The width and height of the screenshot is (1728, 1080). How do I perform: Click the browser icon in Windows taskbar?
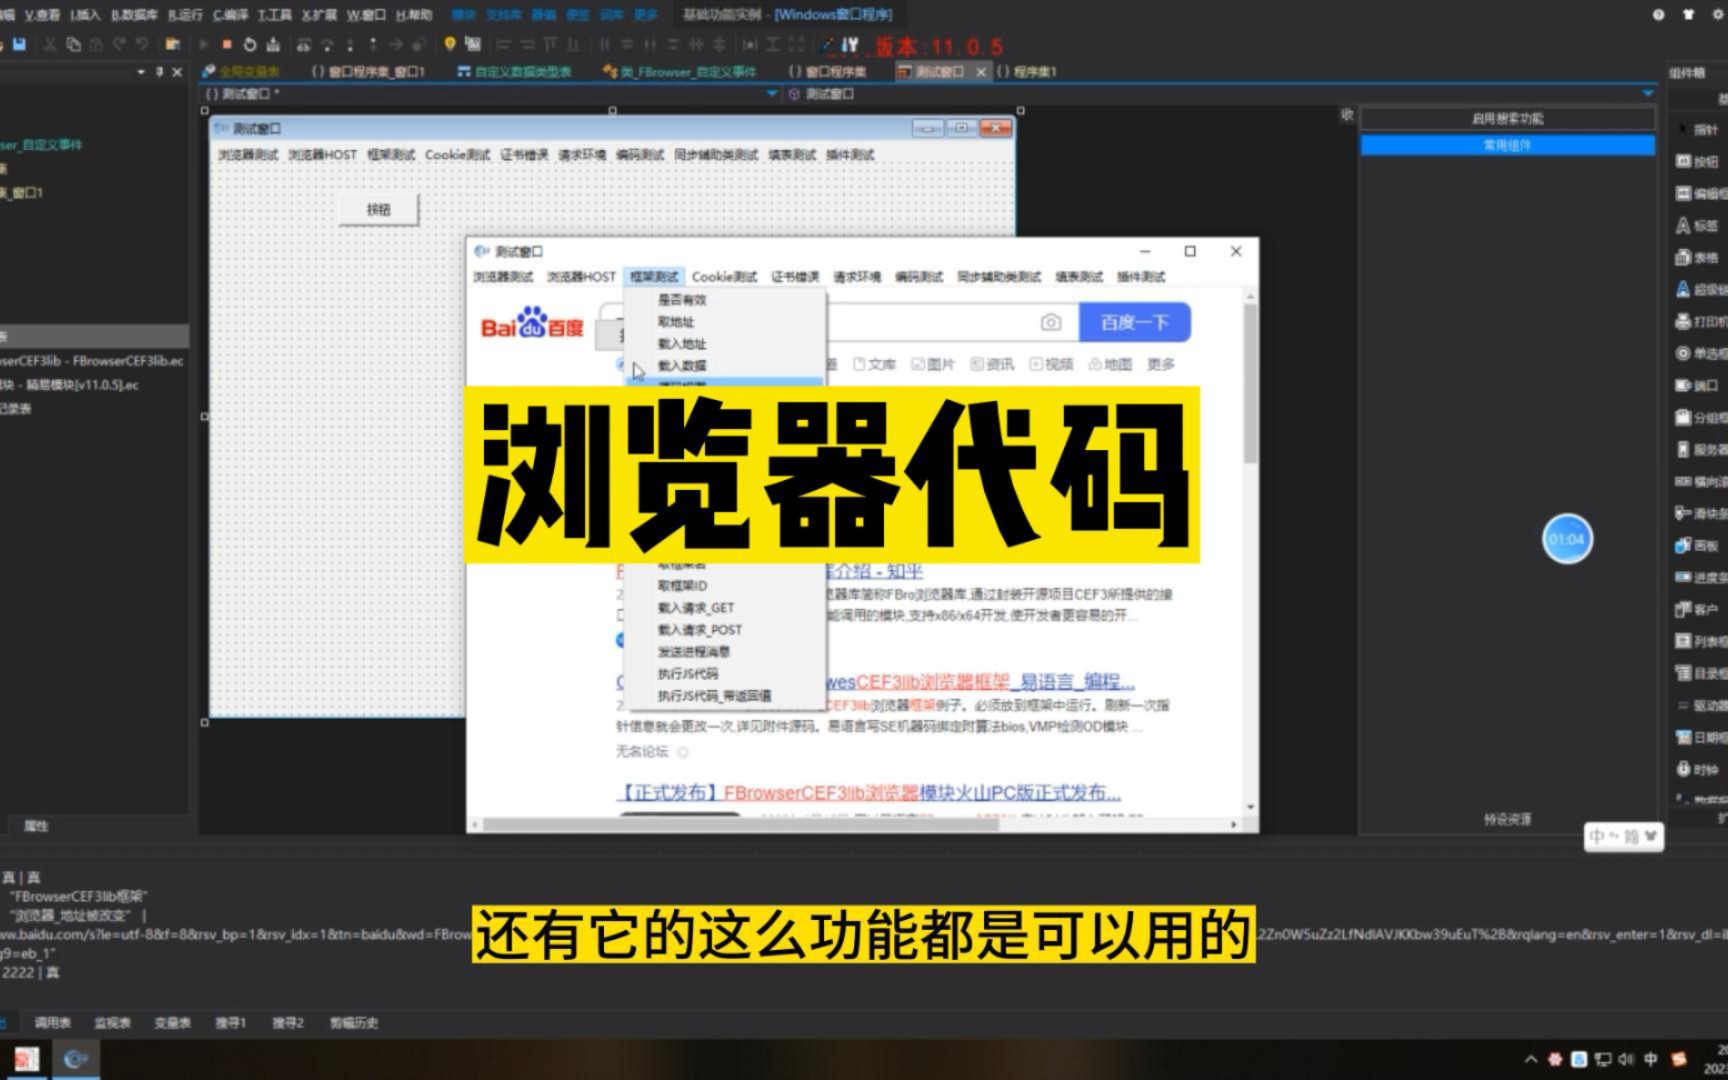pos(76,1059)
